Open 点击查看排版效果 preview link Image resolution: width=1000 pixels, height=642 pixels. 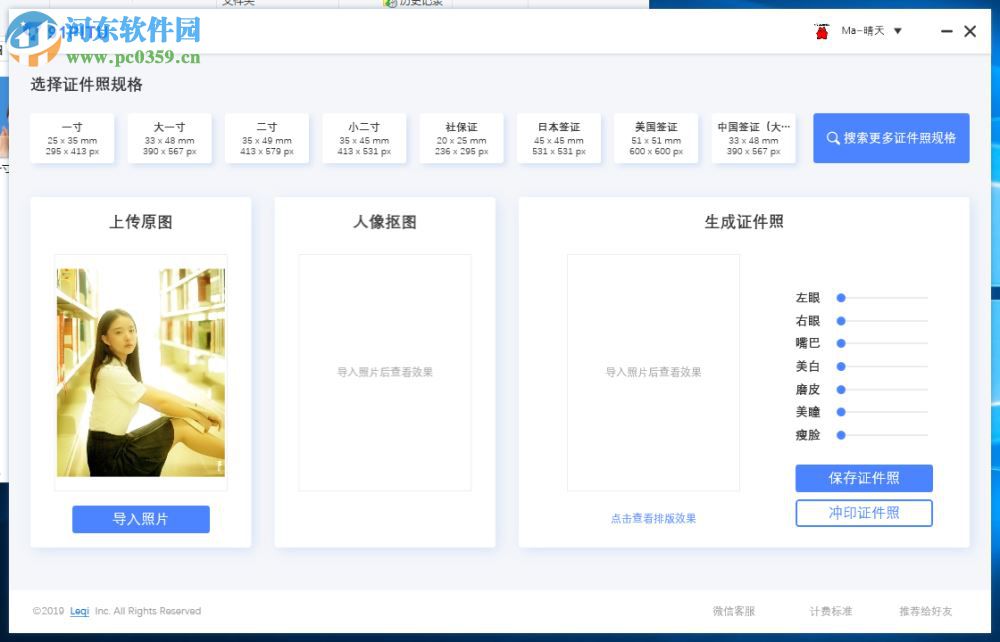point(653,517)
